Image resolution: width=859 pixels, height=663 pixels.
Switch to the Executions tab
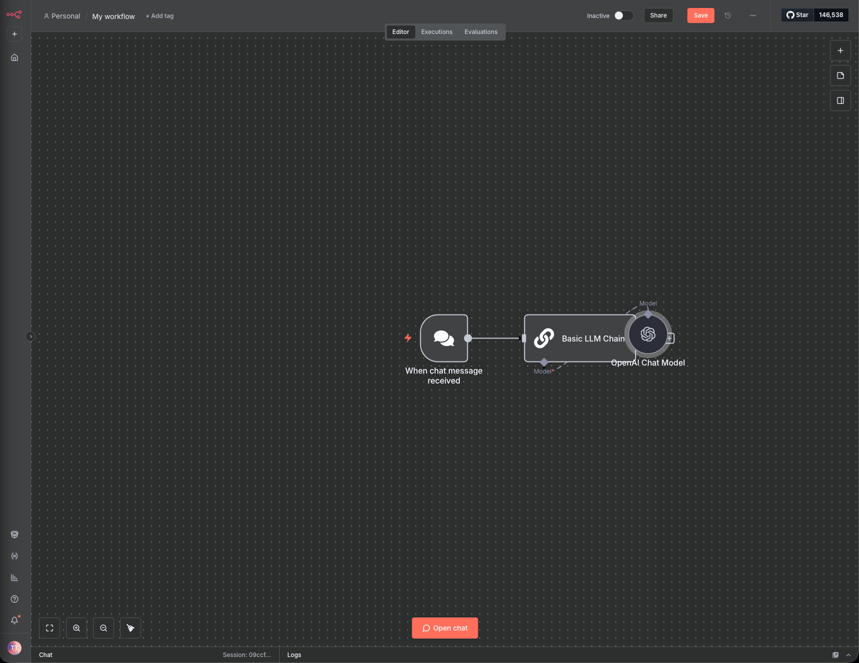pos(437,31)
